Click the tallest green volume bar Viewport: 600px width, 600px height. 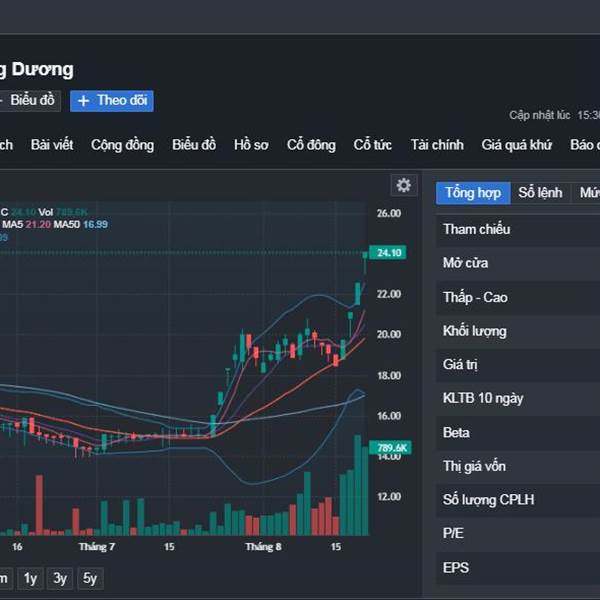point(358,485)
